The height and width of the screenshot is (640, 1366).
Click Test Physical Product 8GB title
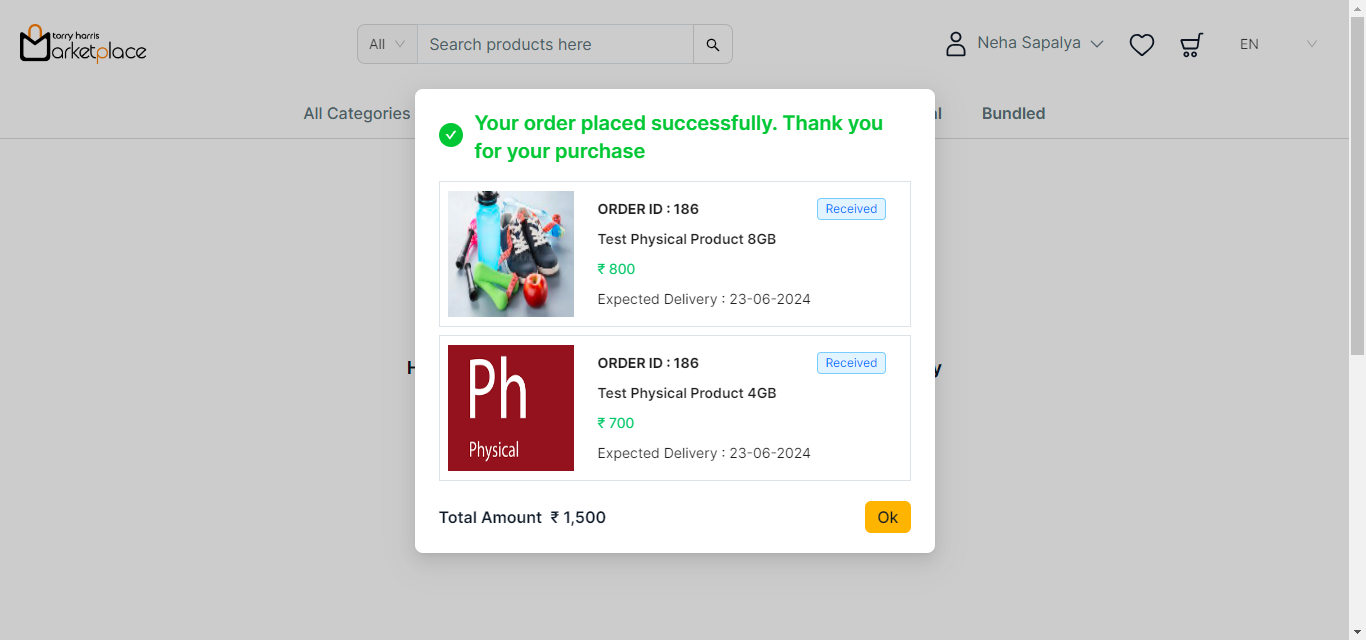click(686, 239)
